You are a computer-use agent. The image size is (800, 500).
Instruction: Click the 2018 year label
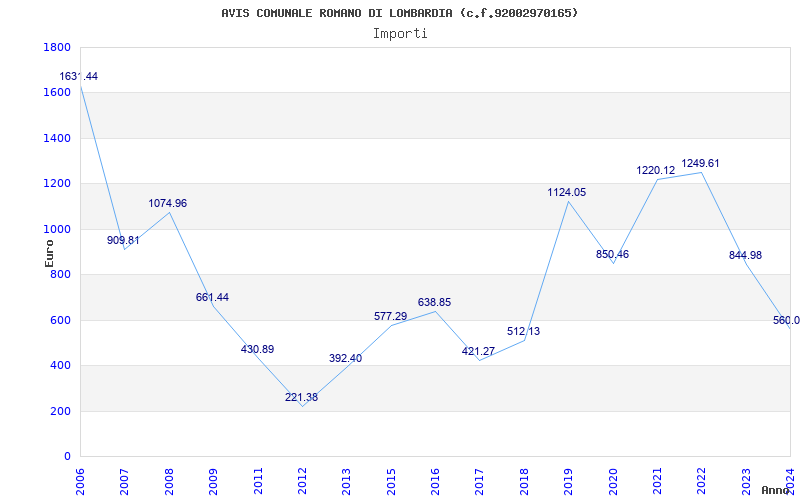[x=524, y=482]
